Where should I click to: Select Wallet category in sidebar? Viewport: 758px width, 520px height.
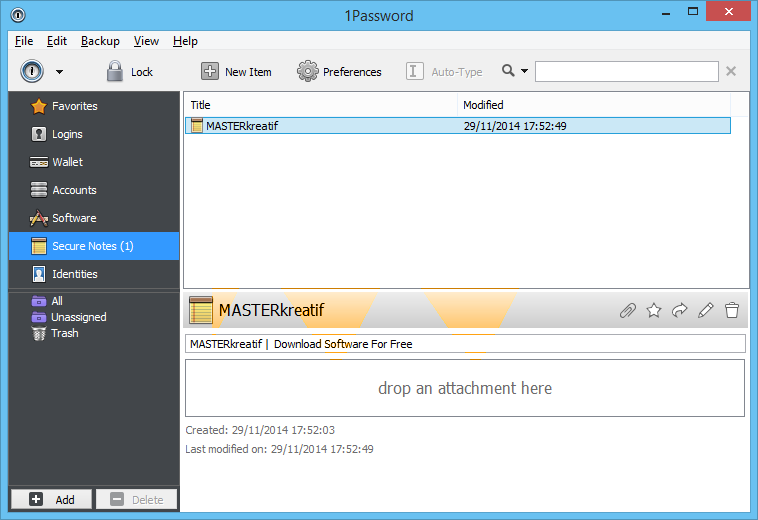[94, 162]
